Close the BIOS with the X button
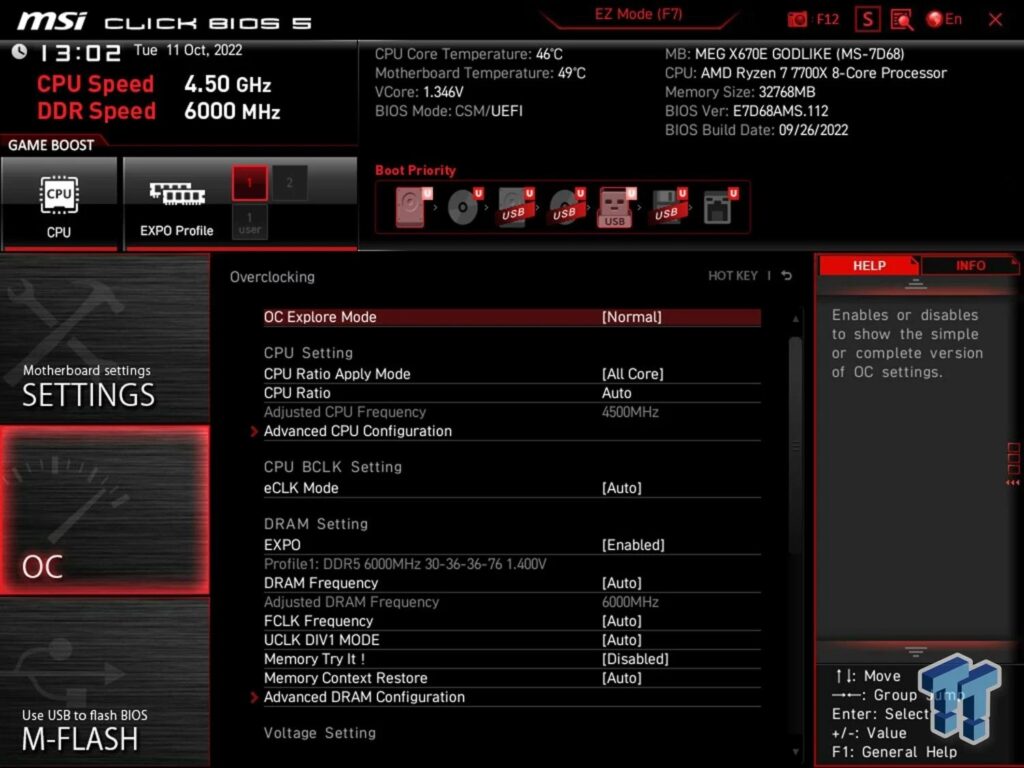This screenshot has height=768, width=1024. (995, 20)
